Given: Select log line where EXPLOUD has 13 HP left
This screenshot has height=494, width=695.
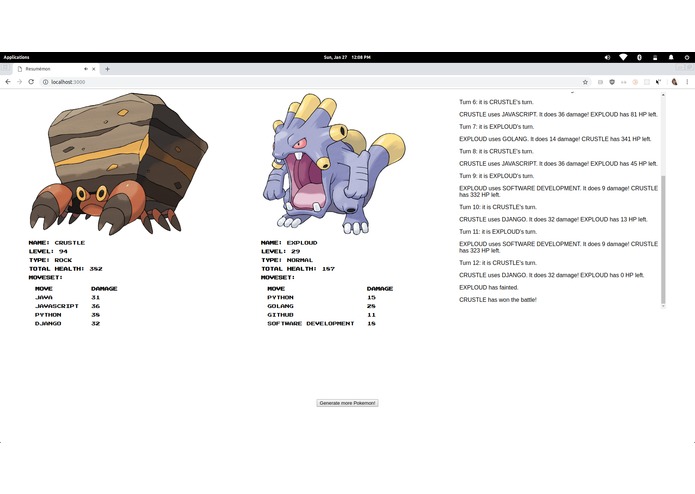Looking at the screenshot, I should coord(553,219).
